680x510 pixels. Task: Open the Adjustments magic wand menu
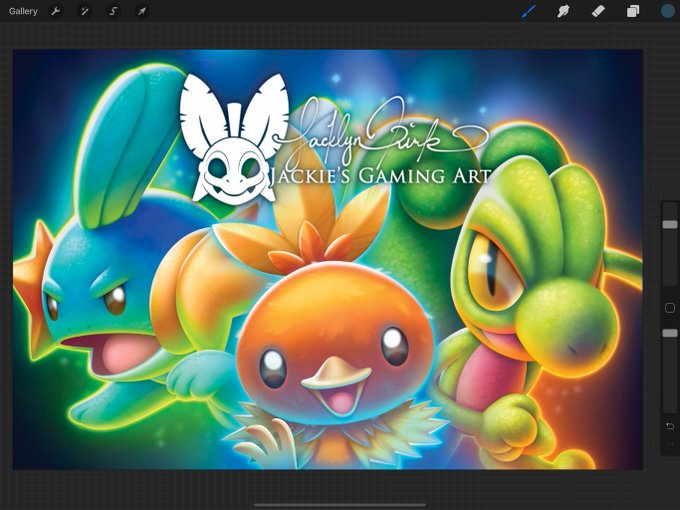click(85, 11)
